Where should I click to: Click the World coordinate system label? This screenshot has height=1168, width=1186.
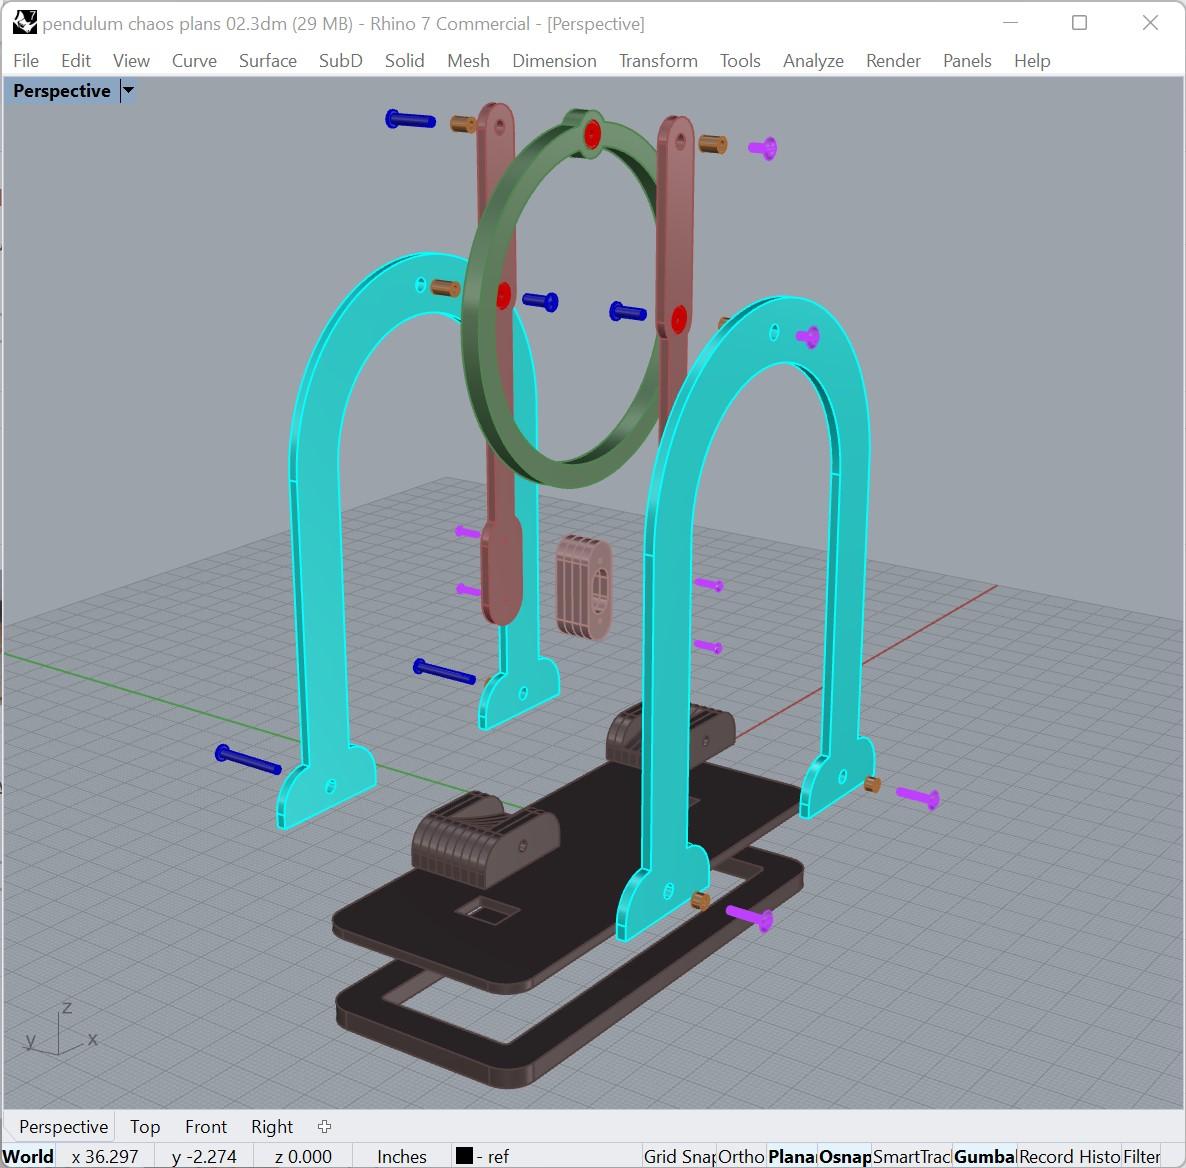point(28,1156)
